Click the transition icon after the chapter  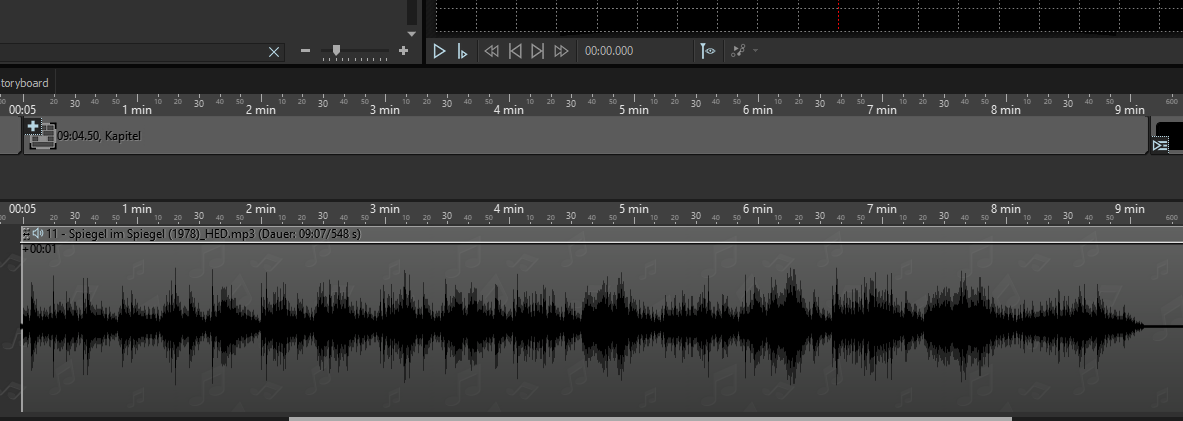pos(1160,145)
